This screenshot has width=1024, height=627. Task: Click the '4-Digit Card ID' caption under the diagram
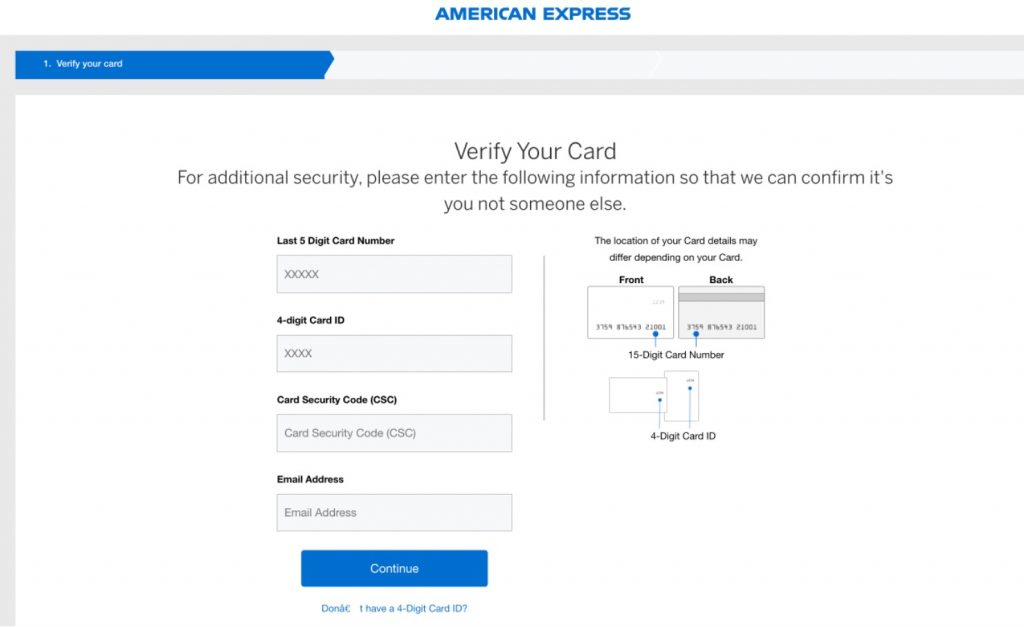[x=683, y=436]
